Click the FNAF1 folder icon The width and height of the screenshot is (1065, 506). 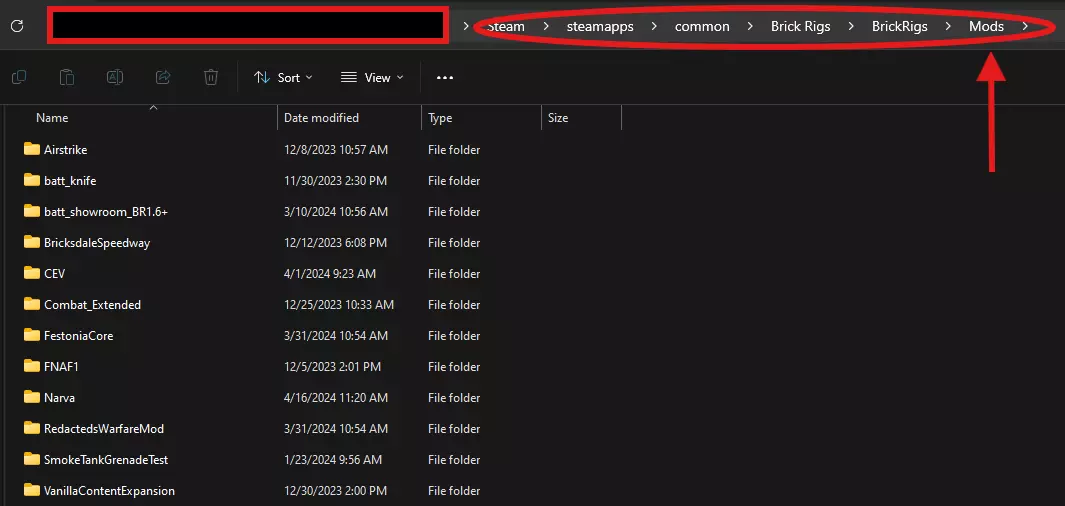point(31,366)
